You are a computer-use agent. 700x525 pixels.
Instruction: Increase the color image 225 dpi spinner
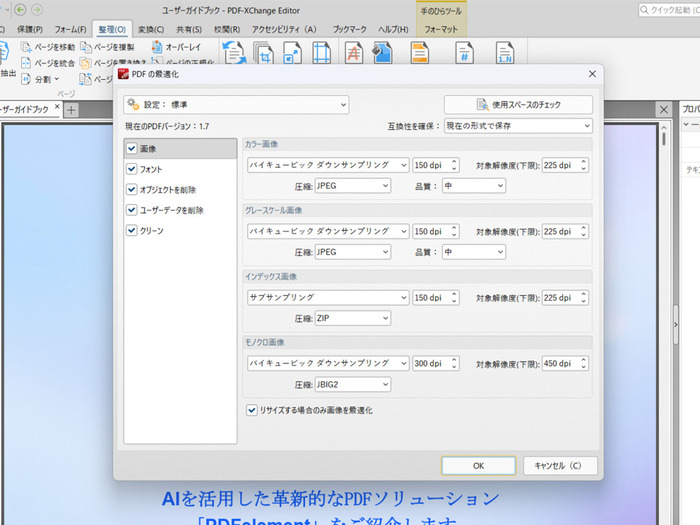click(x=583, y=162)
